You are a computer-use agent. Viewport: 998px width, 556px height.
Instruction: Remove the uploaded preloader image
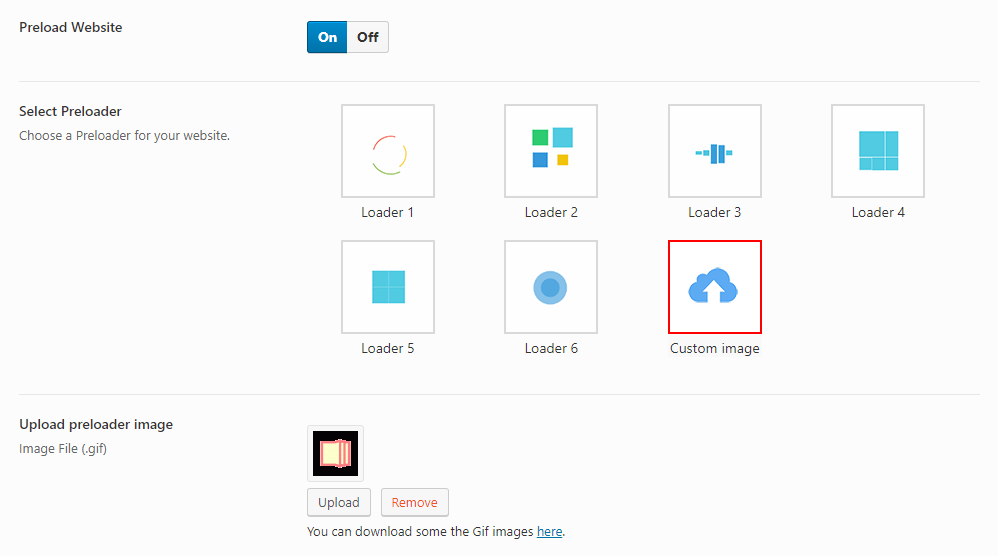(414, 502)
